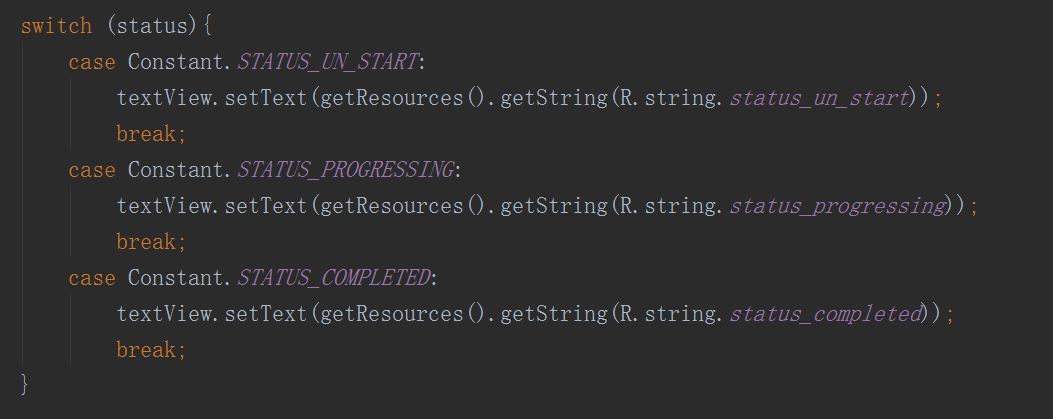Viewport: 1053px width, 419px height.
Task: Click the case keyword before STATUS_COMPLETED
Action: (x=92, y=278)
